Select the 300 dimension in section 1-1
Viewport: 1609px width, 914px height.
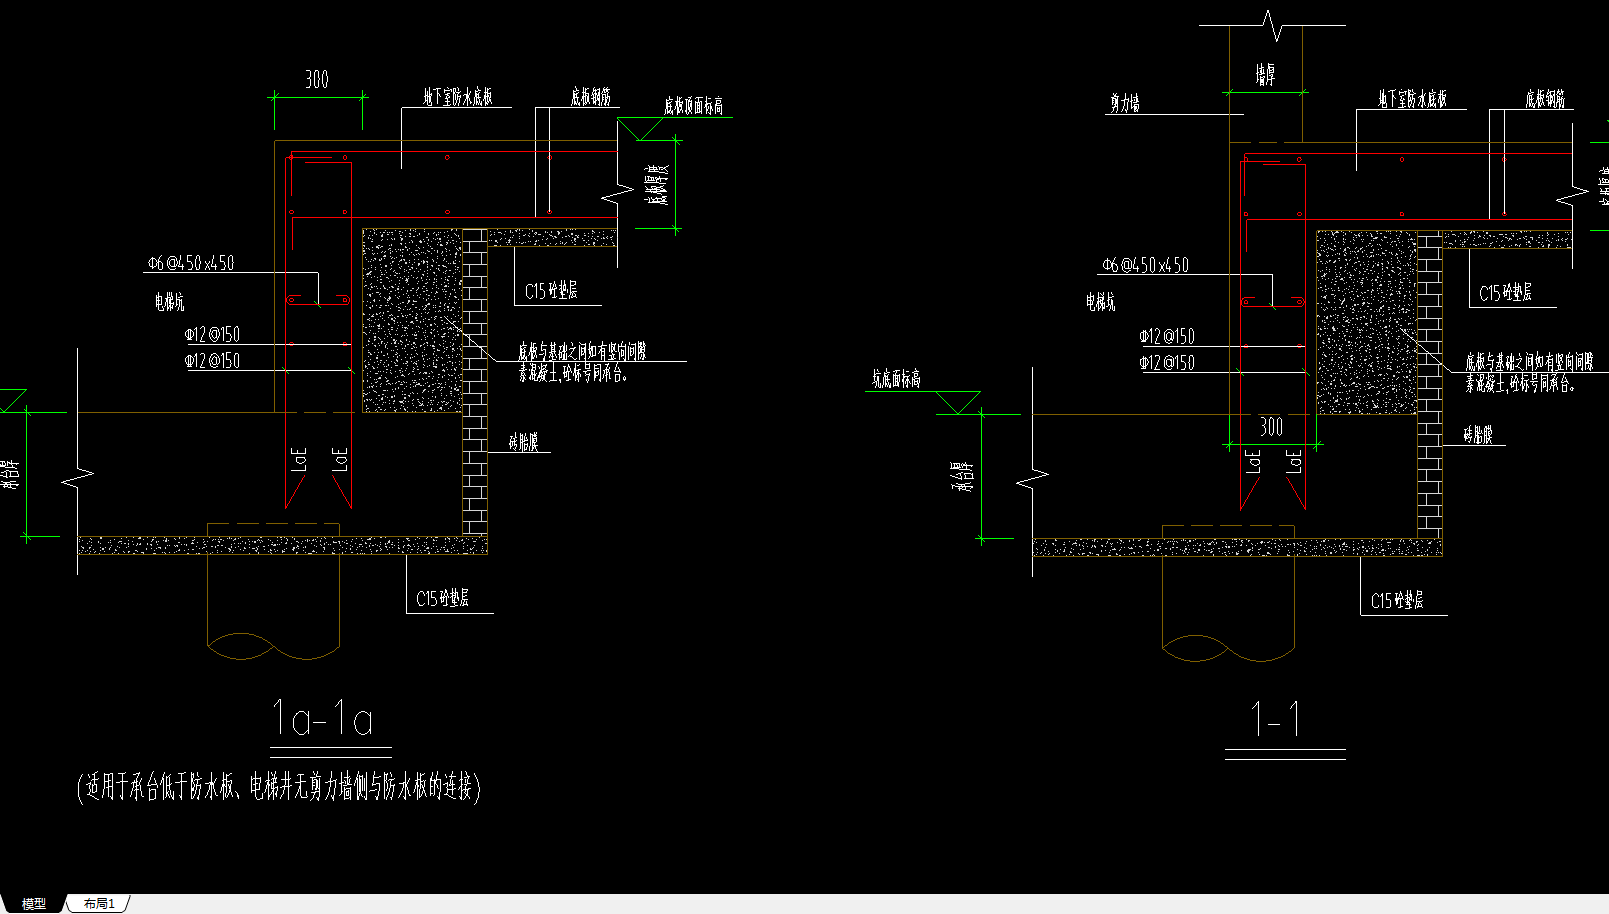(1271, 427)
